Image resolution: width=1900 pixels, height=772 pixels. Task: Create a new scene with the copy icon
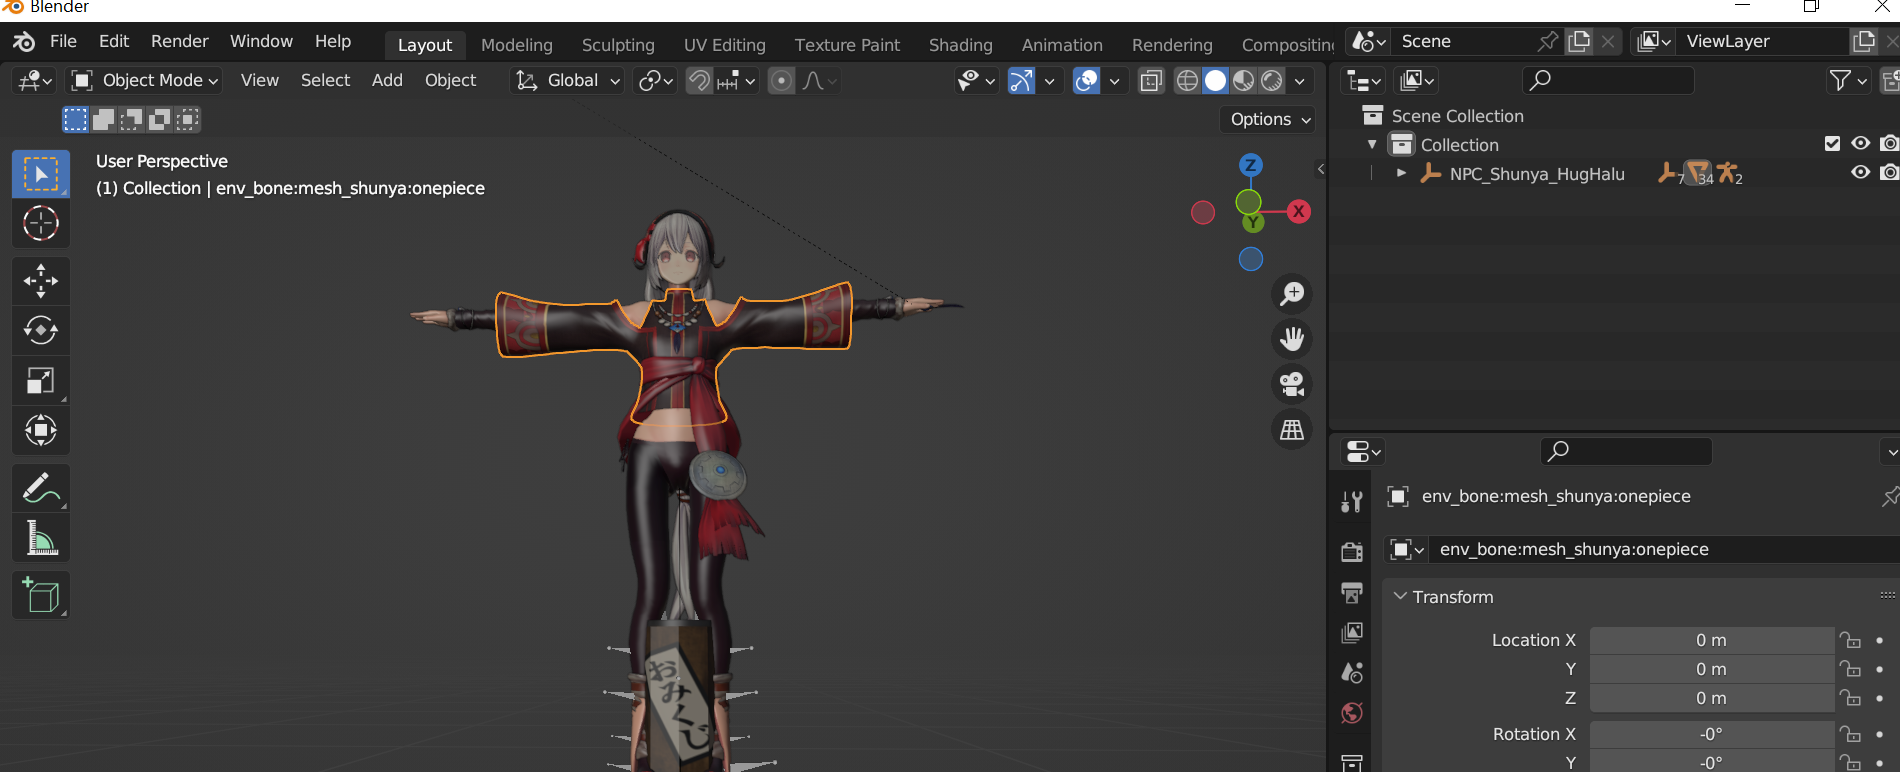click(1579, 41)
